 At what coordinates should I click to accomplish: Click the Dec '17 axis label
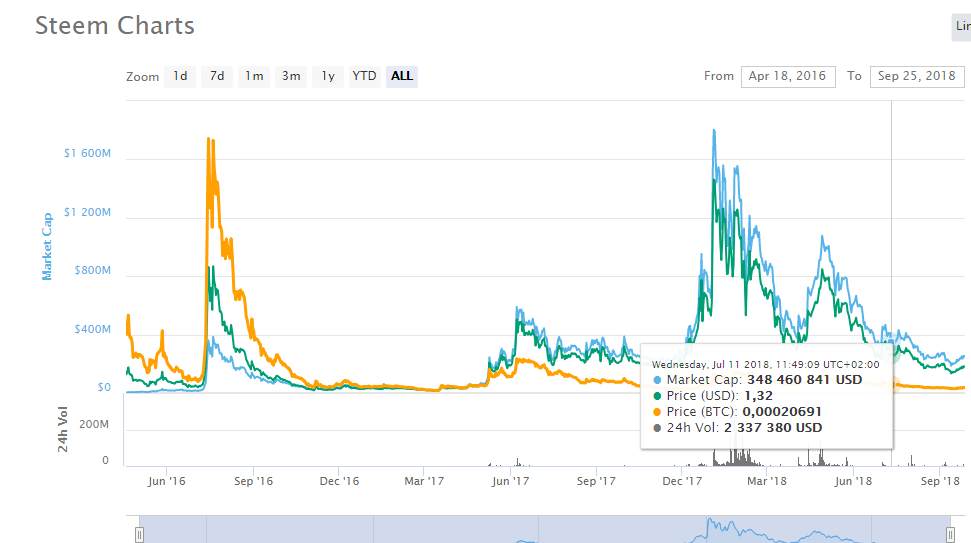pos(682,481)
